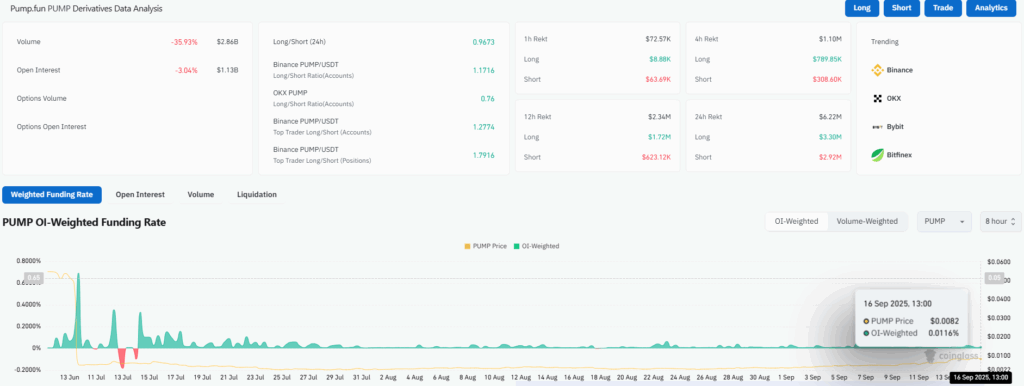Click the 24h Rekt total $6.22M
1024x386 pixels.
(831, 117)
